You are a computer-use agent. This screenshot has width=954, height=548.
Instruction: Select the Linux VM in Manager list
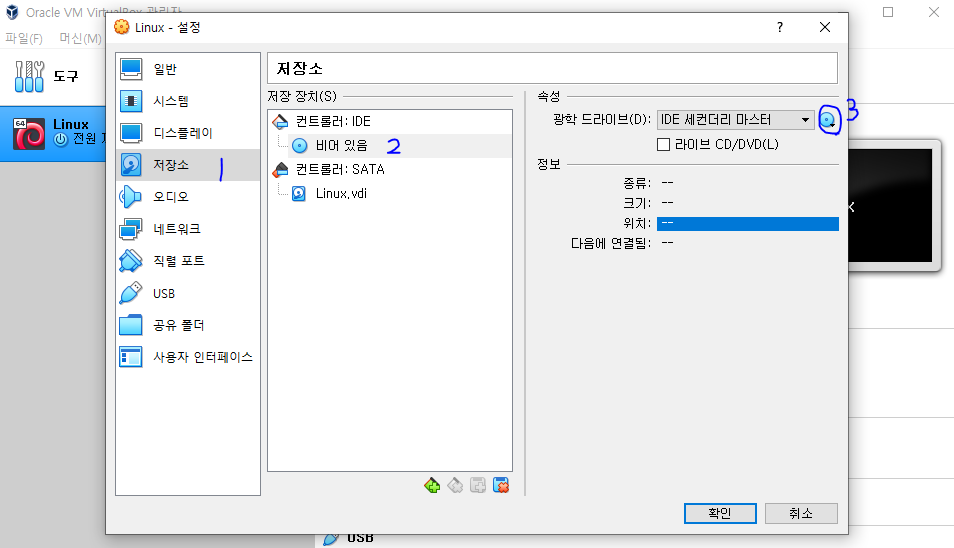tap(53, 134)
